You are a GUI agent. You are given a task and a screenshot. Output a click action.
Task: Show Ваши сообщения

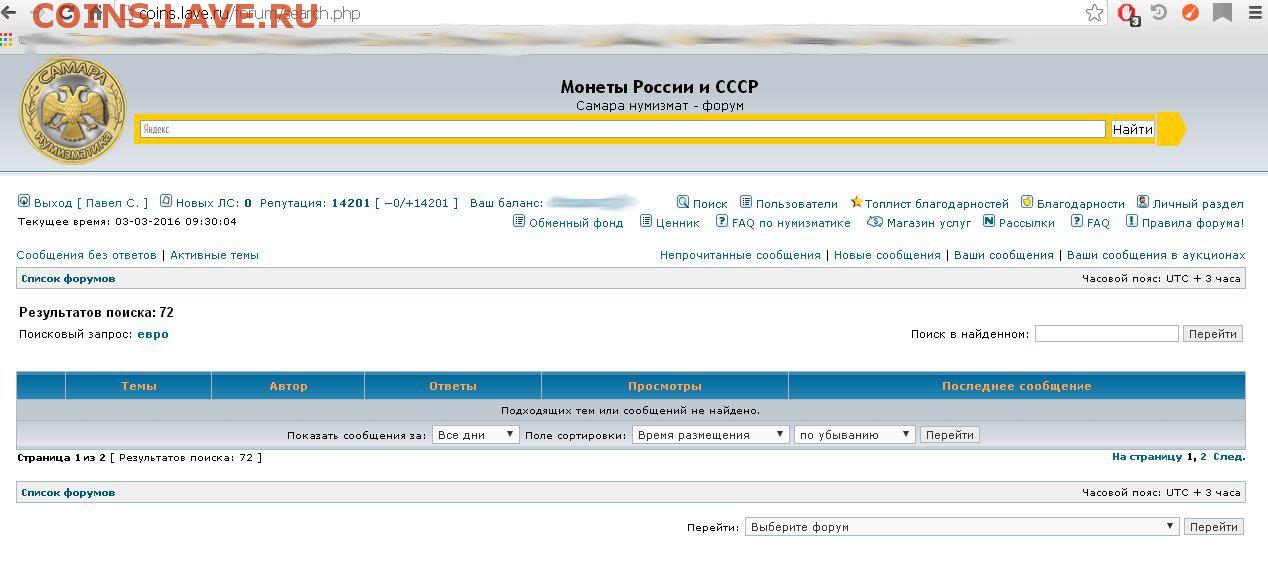[x=1004, y=255]
